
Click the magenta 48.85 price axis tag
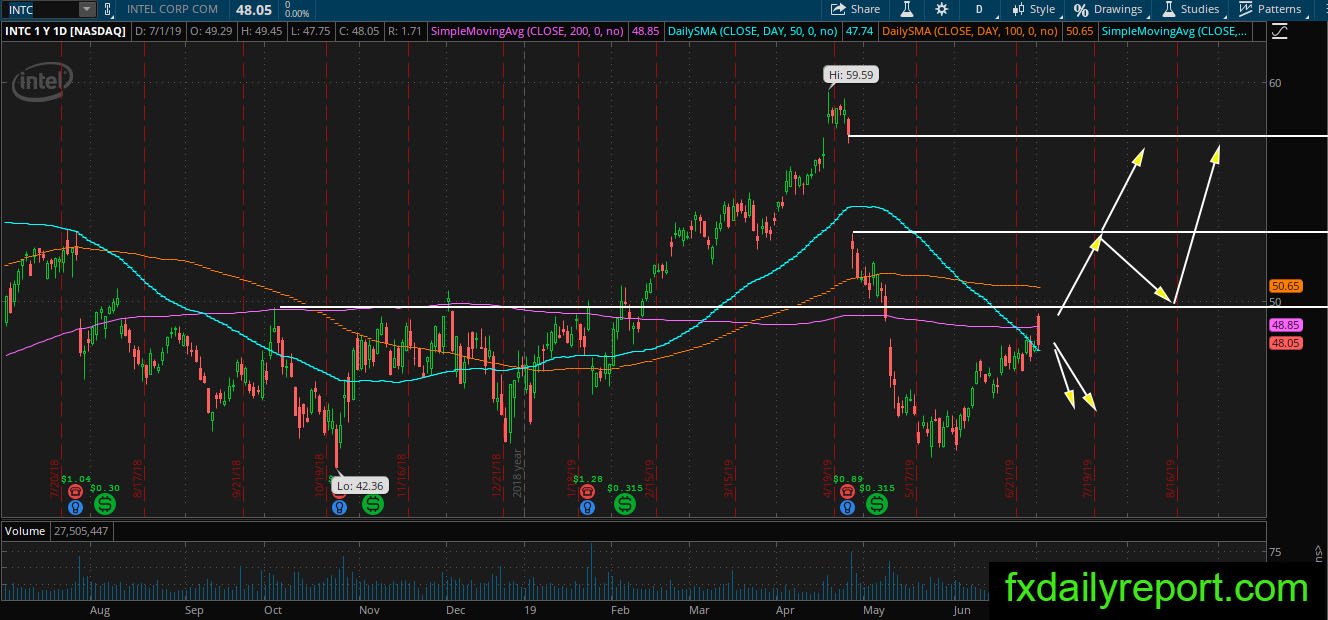(x=1285, y=325)
